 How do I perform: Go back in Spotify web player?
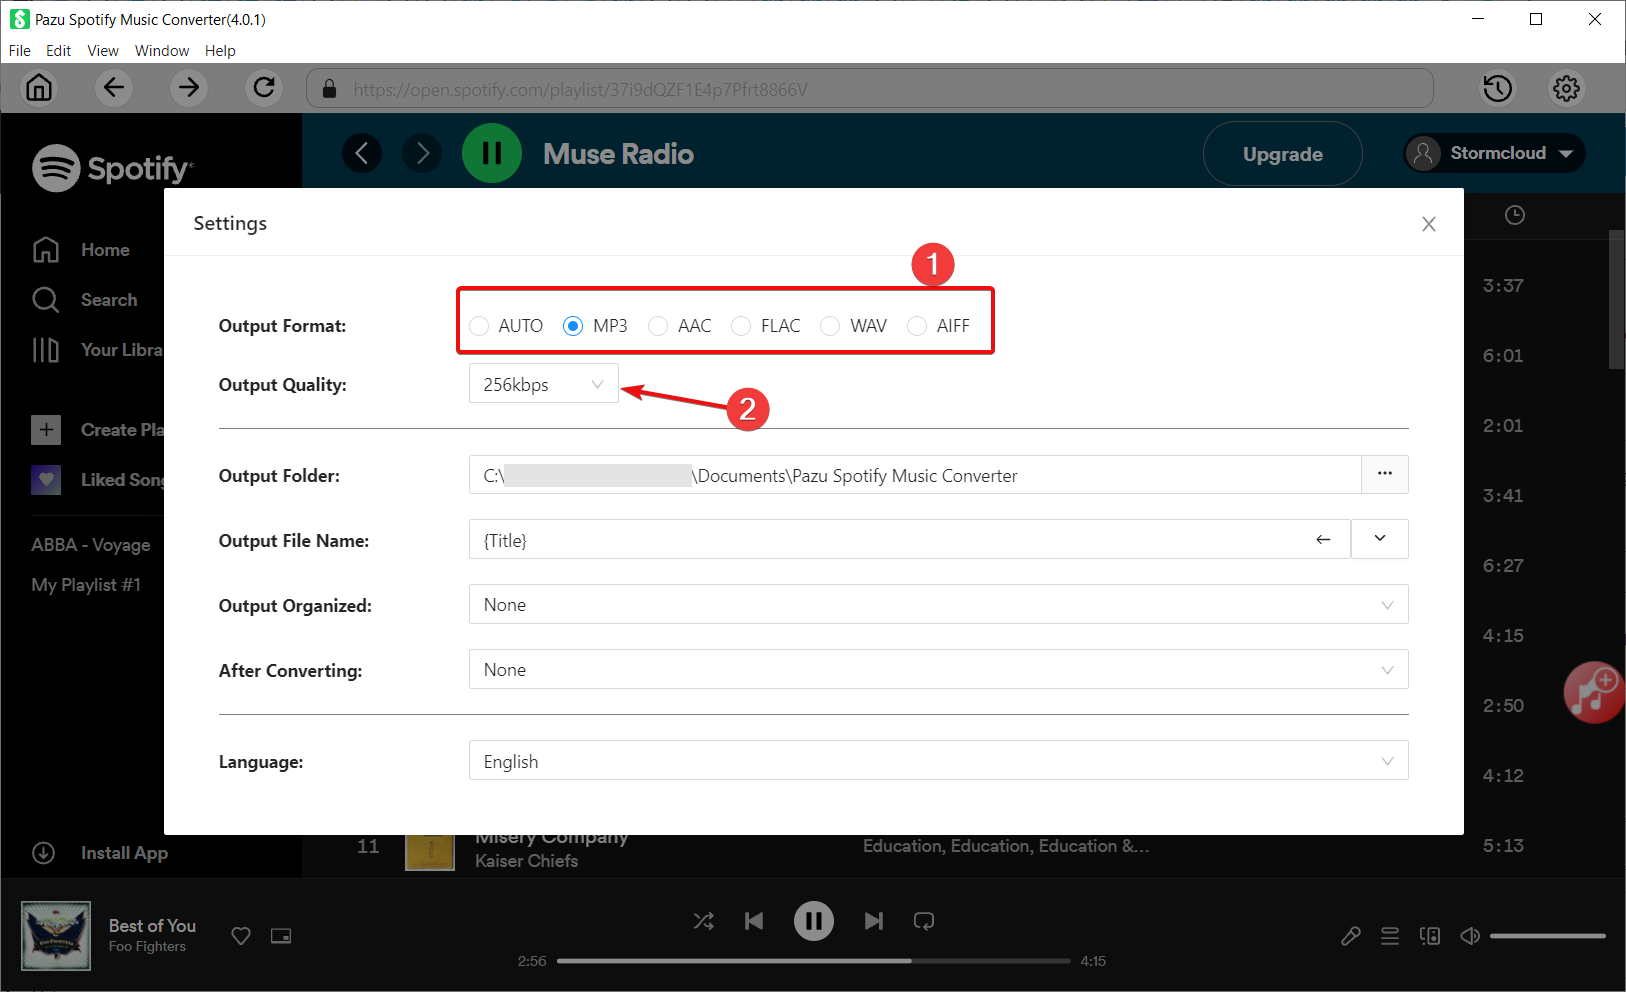pos(362,153)
